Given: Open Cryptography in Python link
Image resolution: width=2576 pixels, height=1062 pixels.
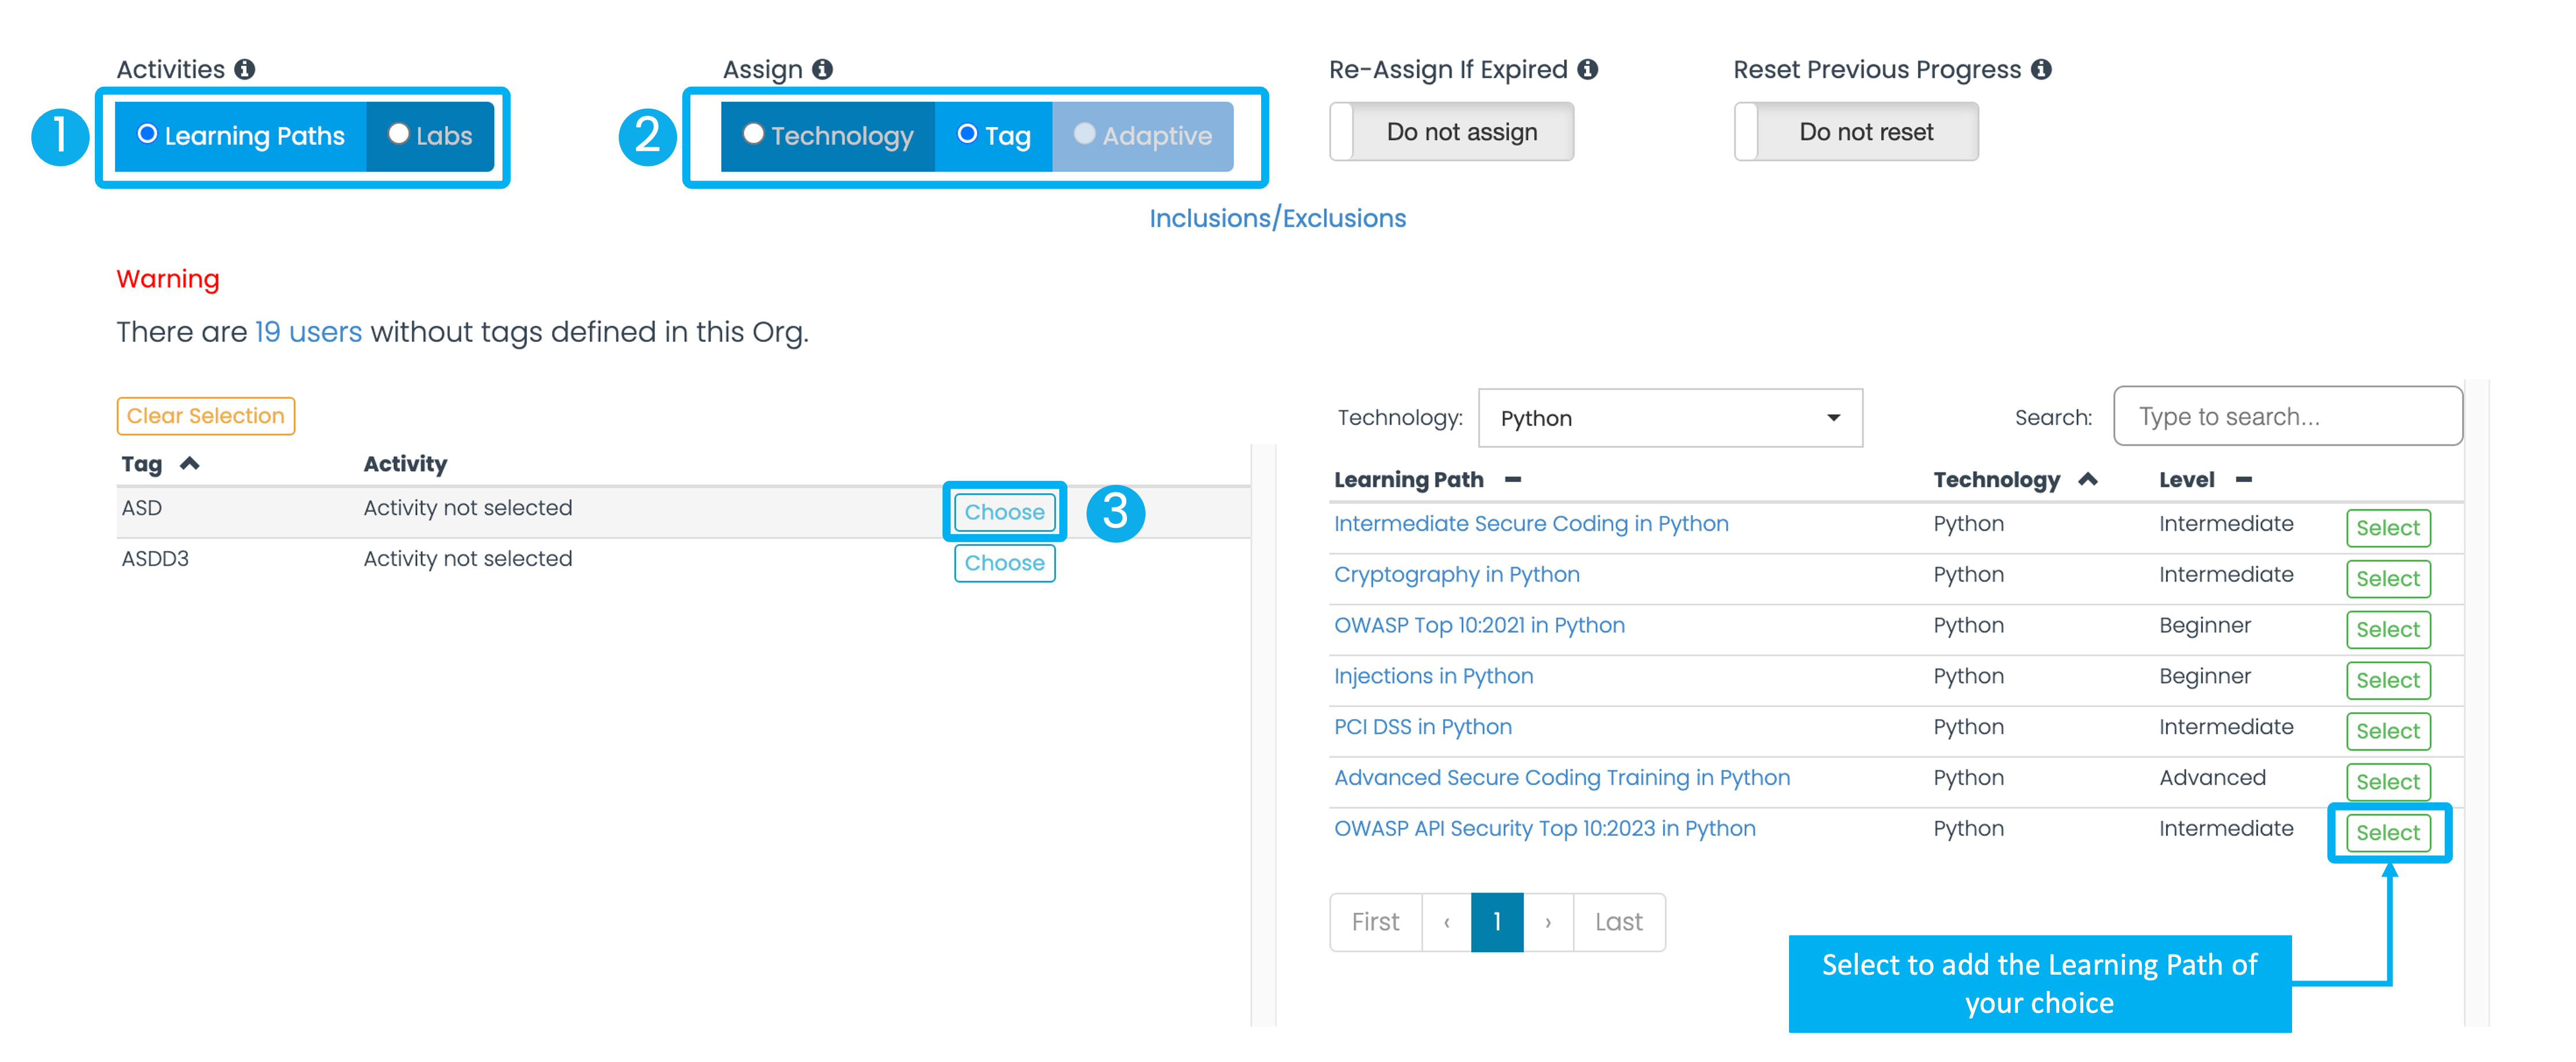Looking at the screenshot, I should [x=1457, y=575].
